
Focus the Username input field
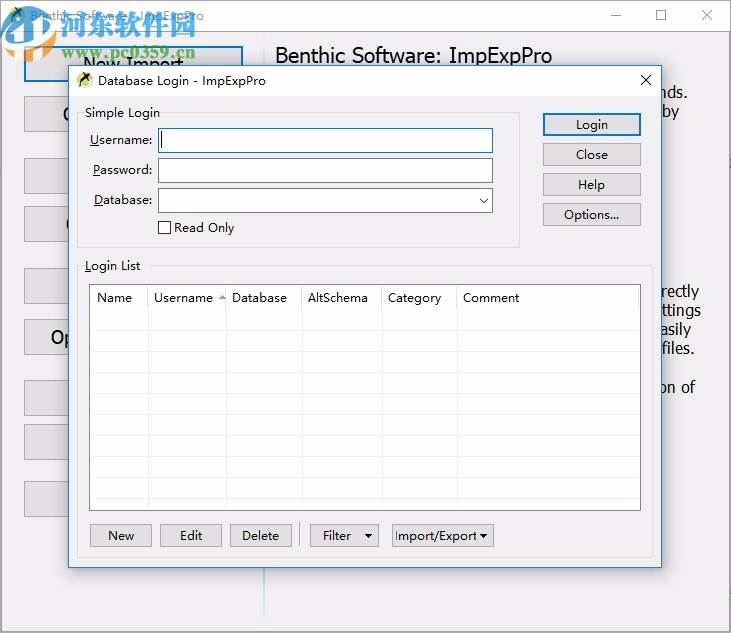tap(325, 140)
